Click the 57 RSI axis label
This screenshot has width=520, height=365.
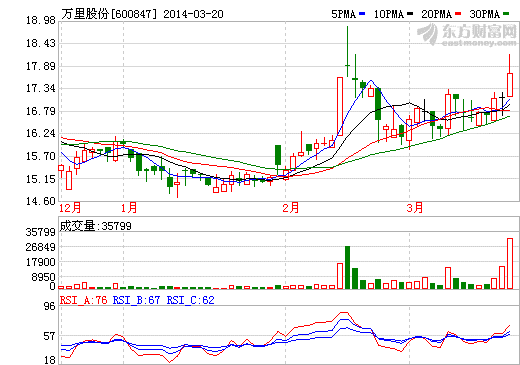50,336
